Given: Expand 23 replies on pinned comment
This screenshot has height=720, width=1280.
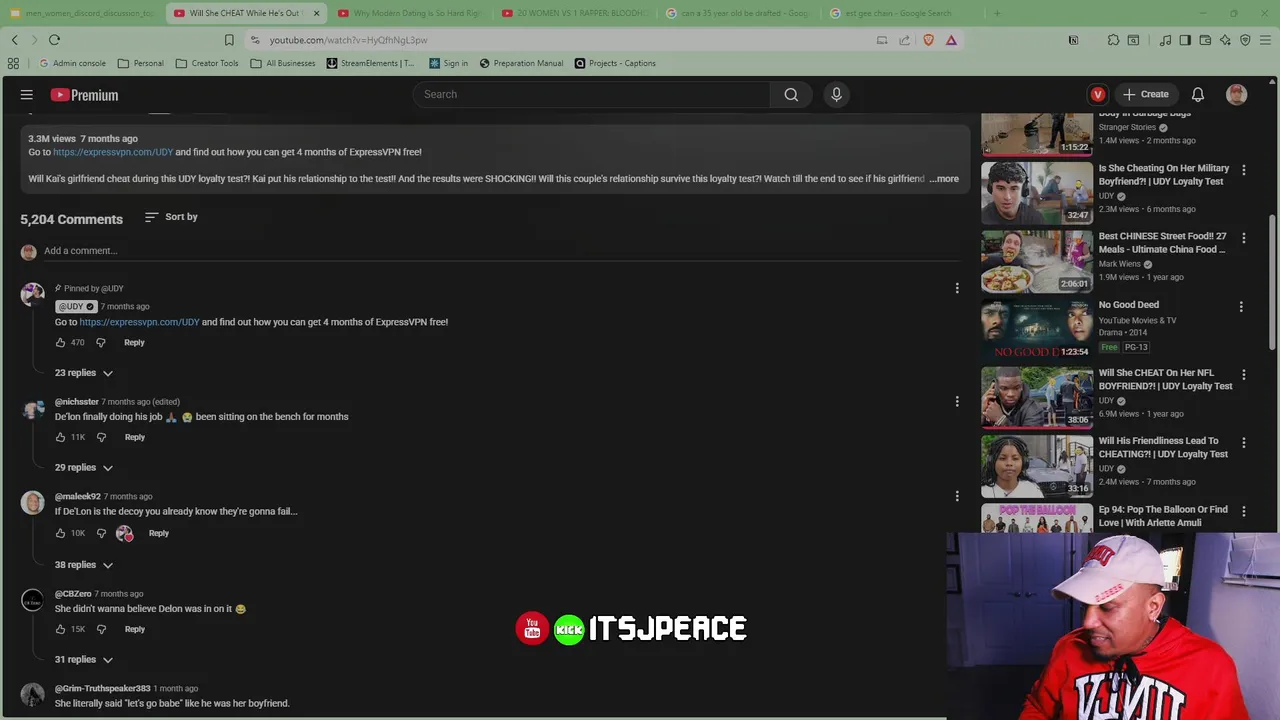Looking at the screenshot, I should tap(84, 373).
